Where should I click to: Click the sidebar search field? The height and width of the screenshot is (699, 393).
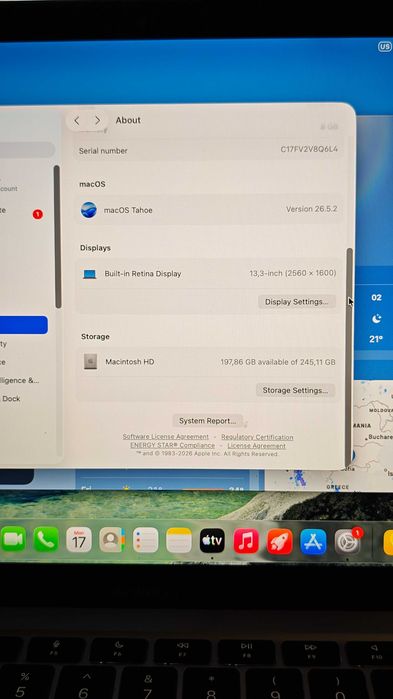[27, 150]
